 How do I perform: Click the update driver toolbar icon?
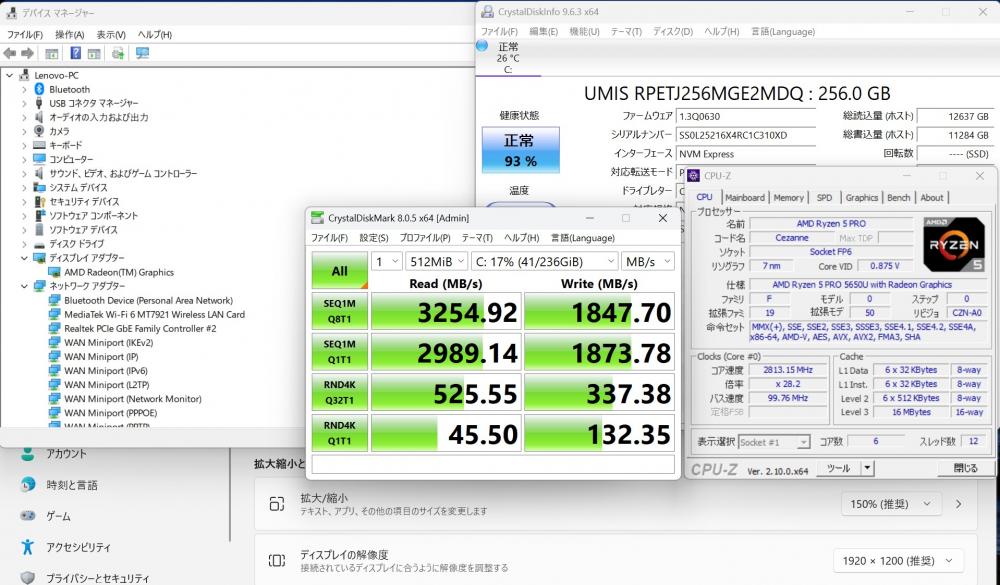(x=118, y=54)
